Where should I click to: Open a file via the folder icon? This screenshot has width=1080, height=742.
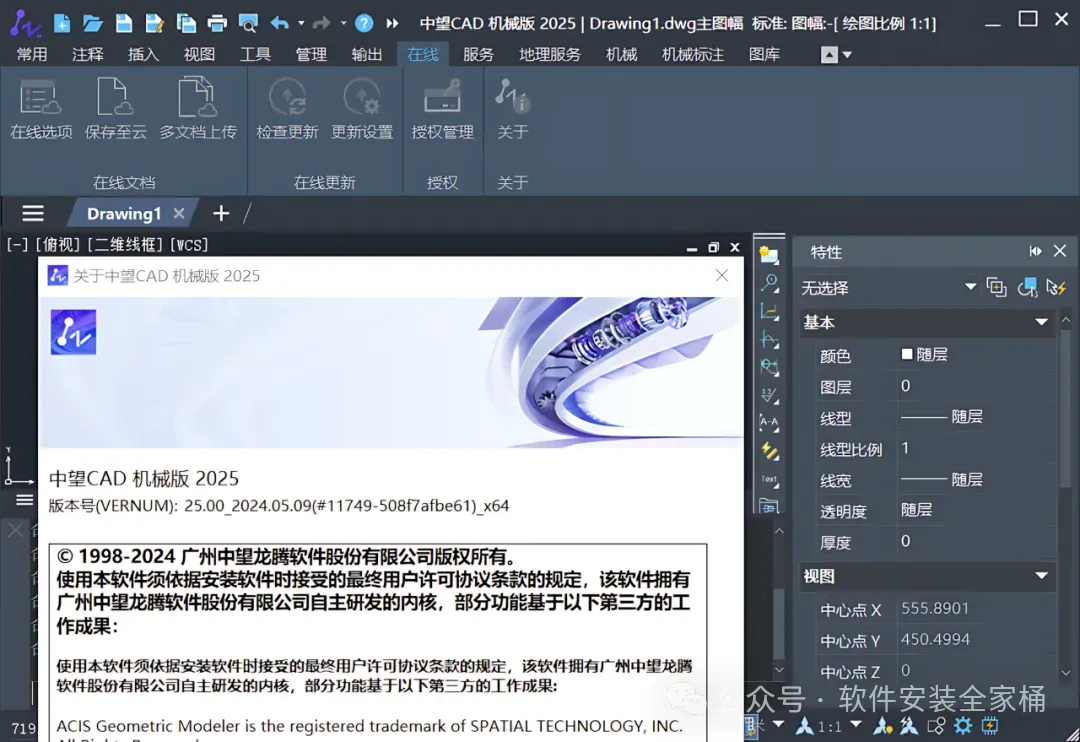pyautogui.click(x=92, y=23)
